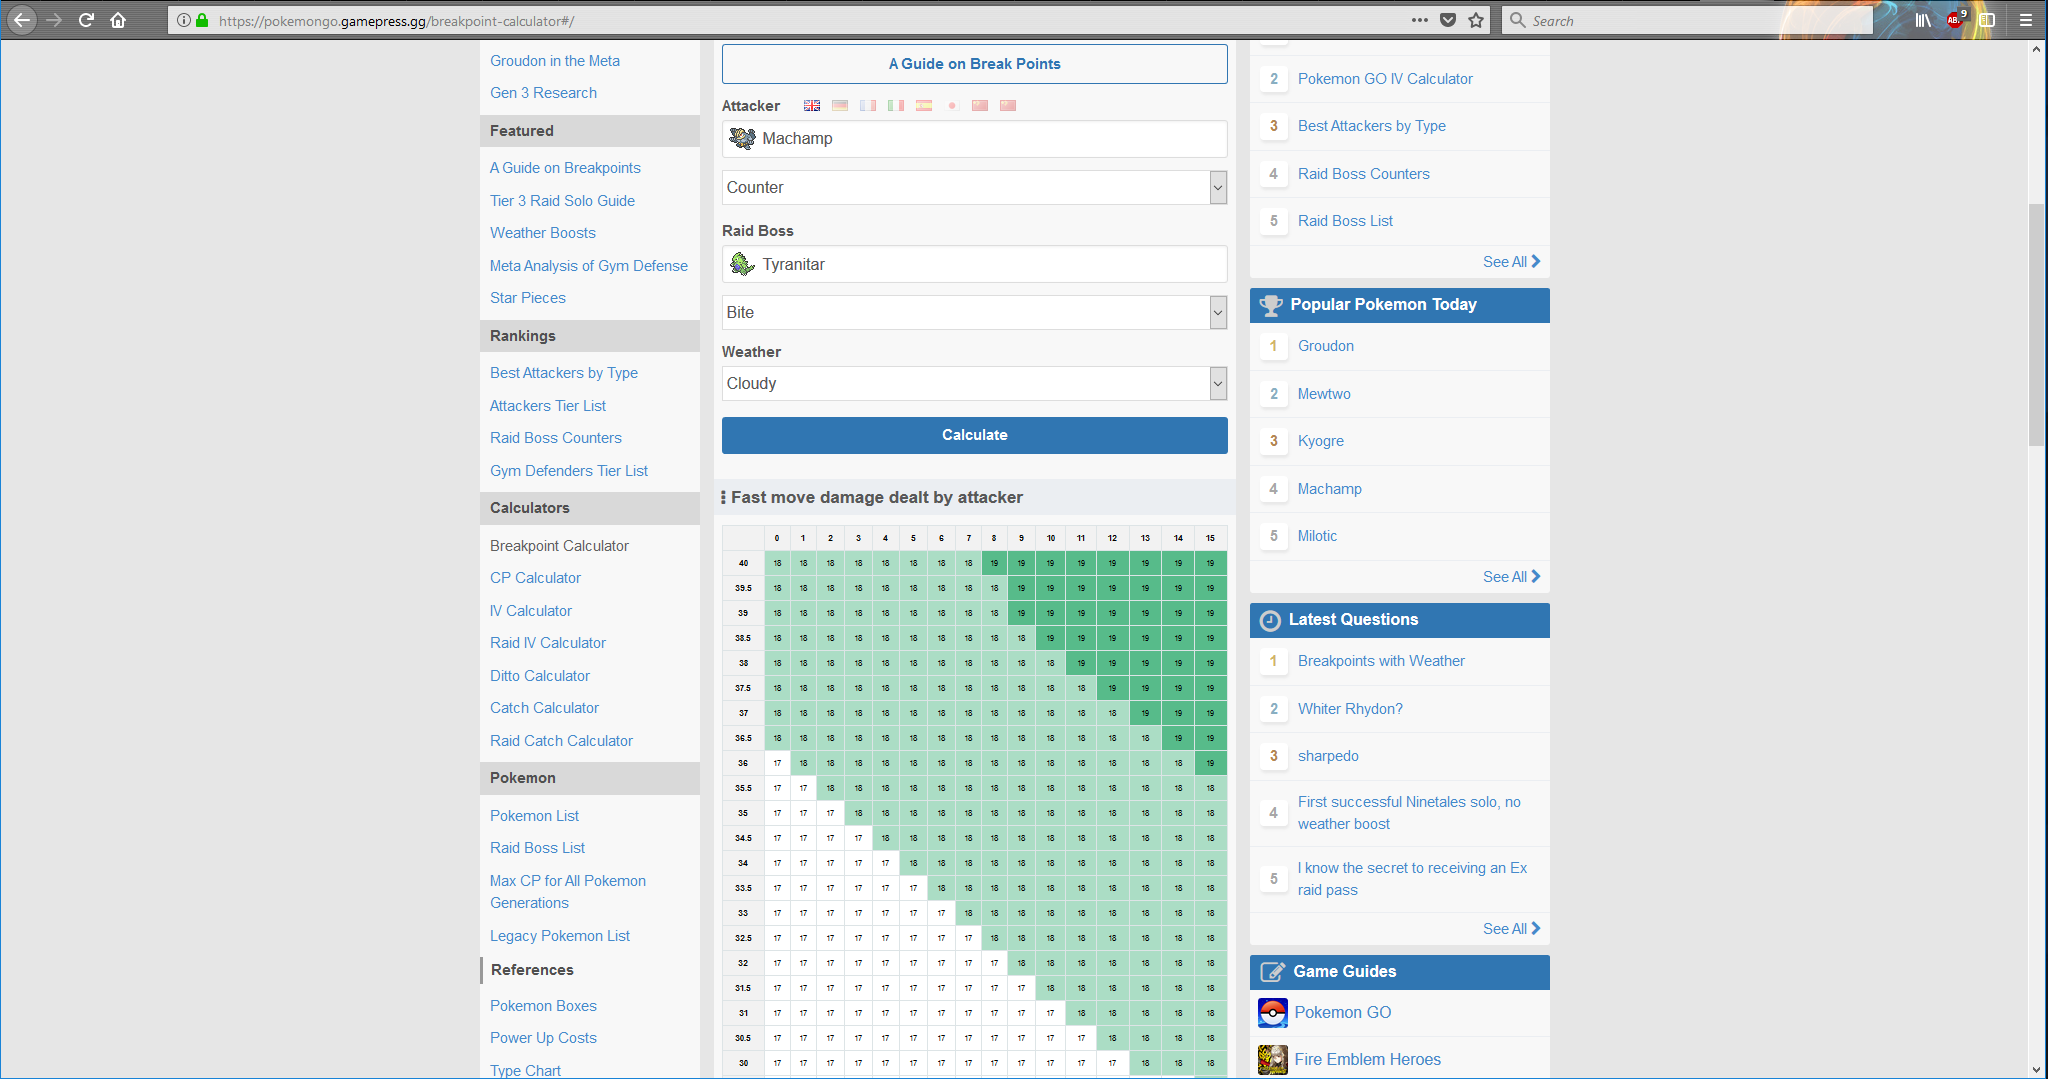Open Legacy Pokemon List link
Screen dimensions: 2048x1079
tap(560, 936)
